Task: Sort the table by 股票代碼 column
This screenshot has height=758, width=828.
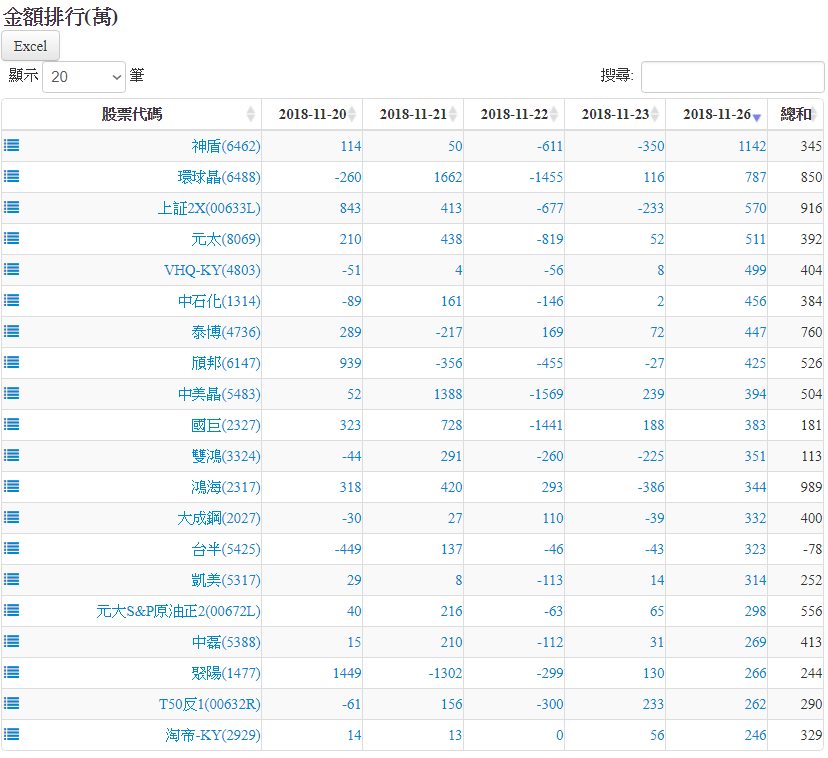Action: coord(131,114)
